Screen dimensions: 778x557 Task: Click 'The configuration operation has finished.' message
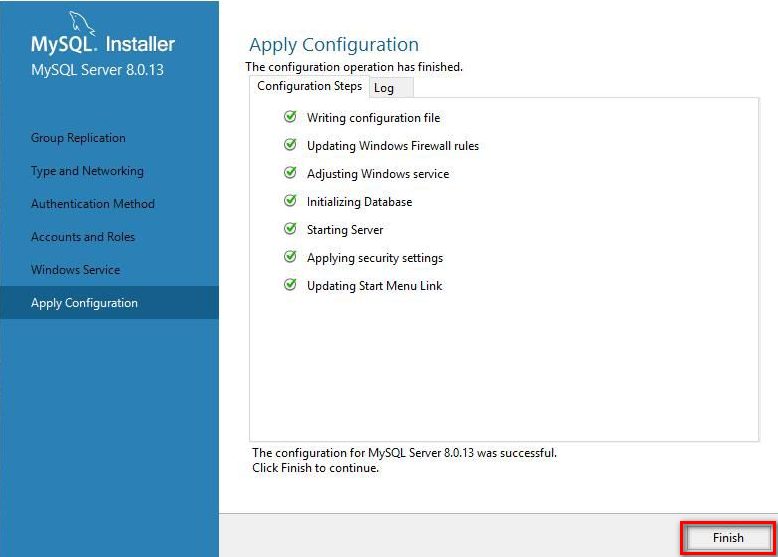[x=354, y=67]
